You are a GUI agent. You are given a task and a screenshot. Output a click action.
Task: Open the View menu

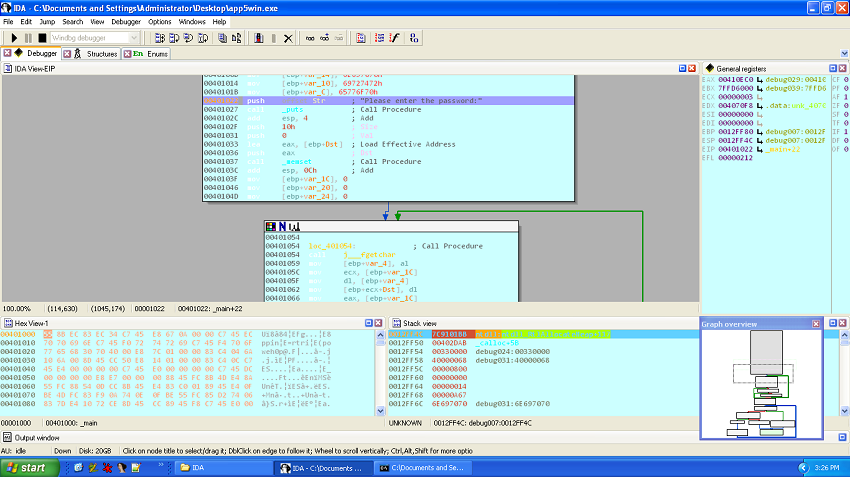[97, 22]
